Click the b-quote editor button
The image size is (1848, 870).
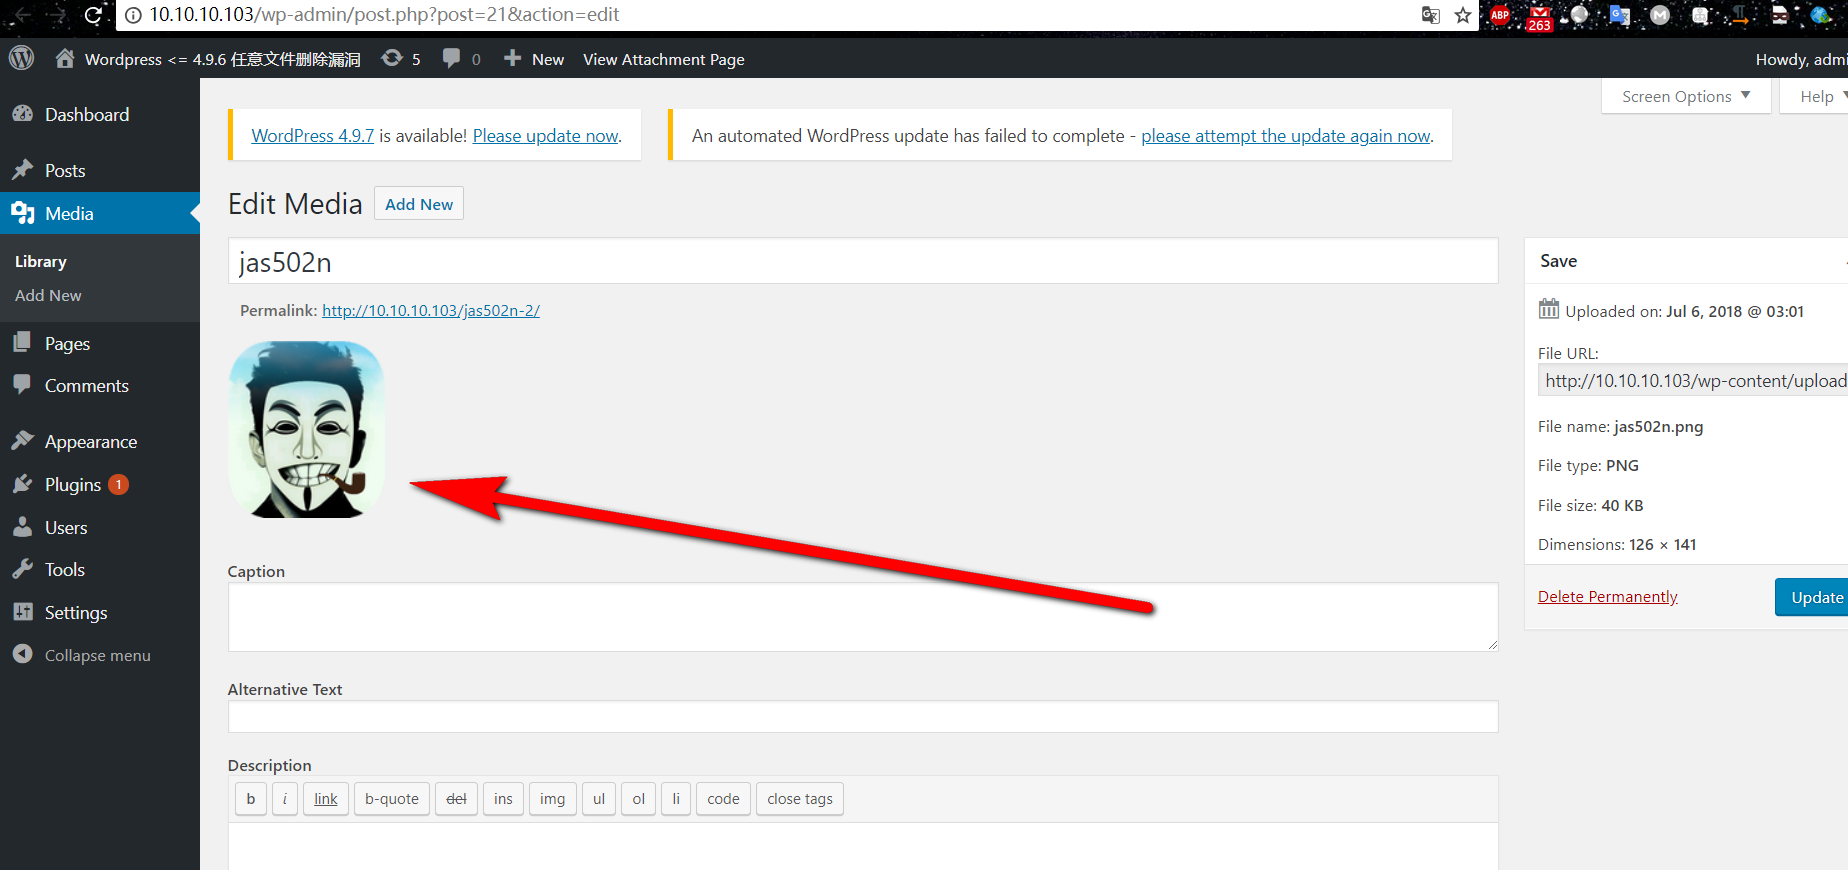(391, 799)
